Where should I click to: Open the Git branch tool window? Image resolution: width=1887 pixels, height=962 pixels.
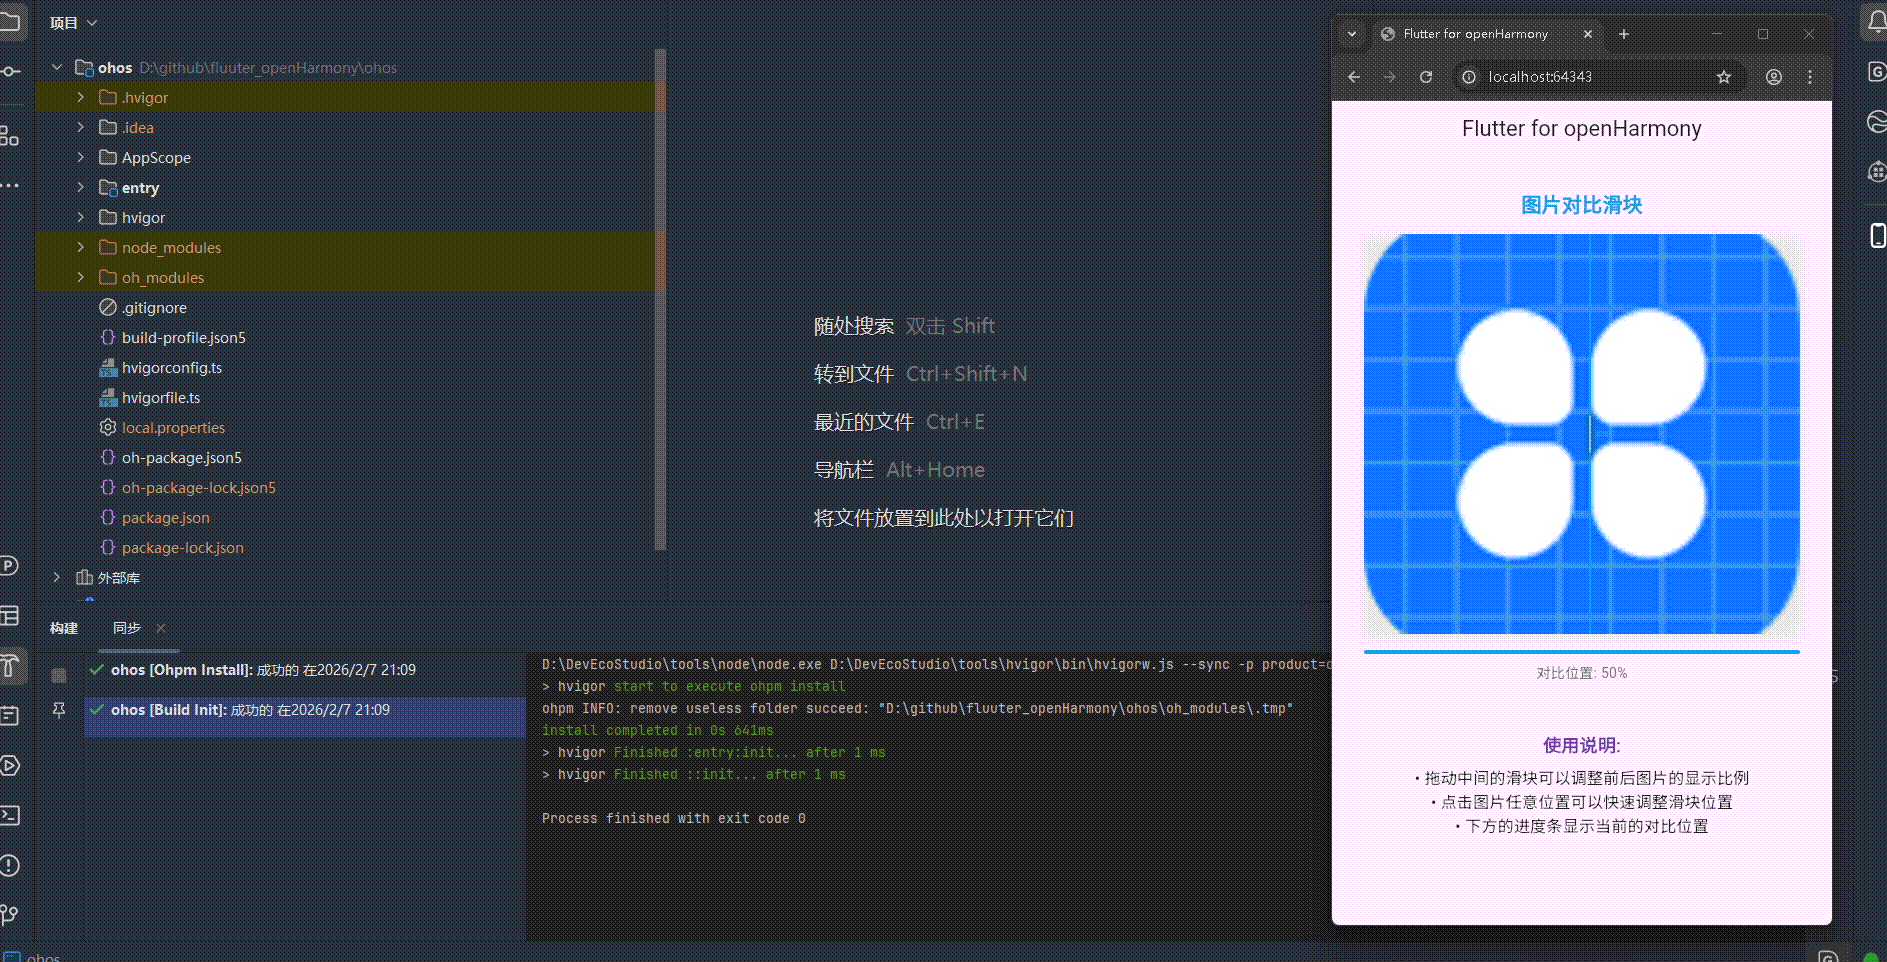pyautogui.click(x=9, y=915)
